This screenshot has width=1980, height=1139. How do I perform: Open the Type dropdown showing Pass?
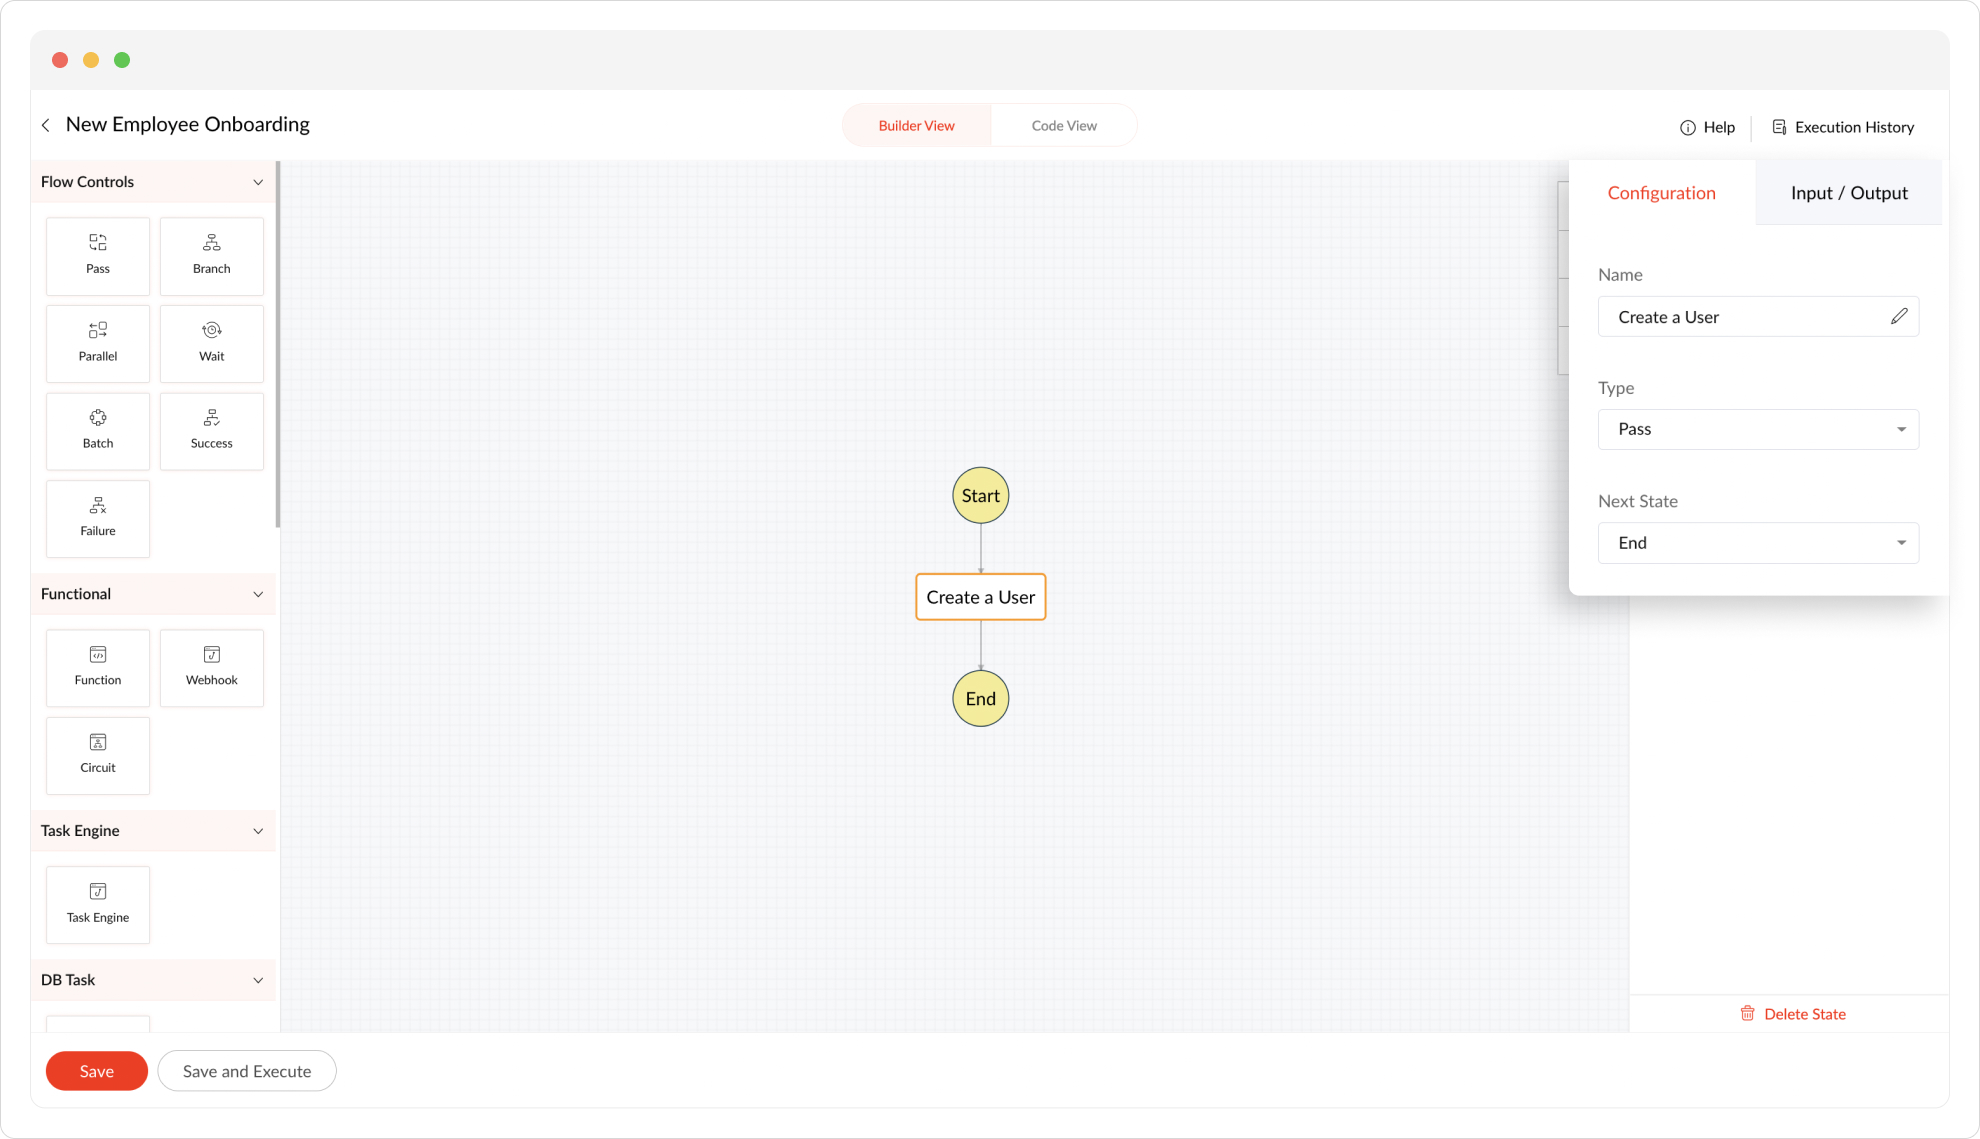pos(1757,429)
